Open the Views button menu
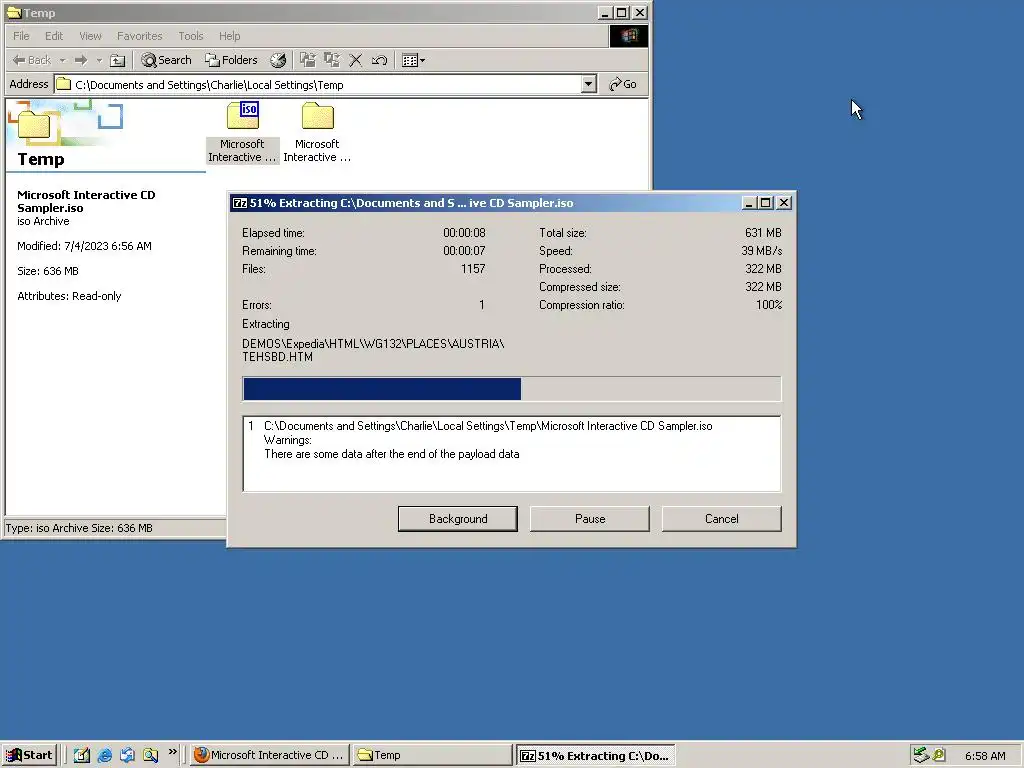The width and height of the screenshot is (1024, 768). coord(413,60)
